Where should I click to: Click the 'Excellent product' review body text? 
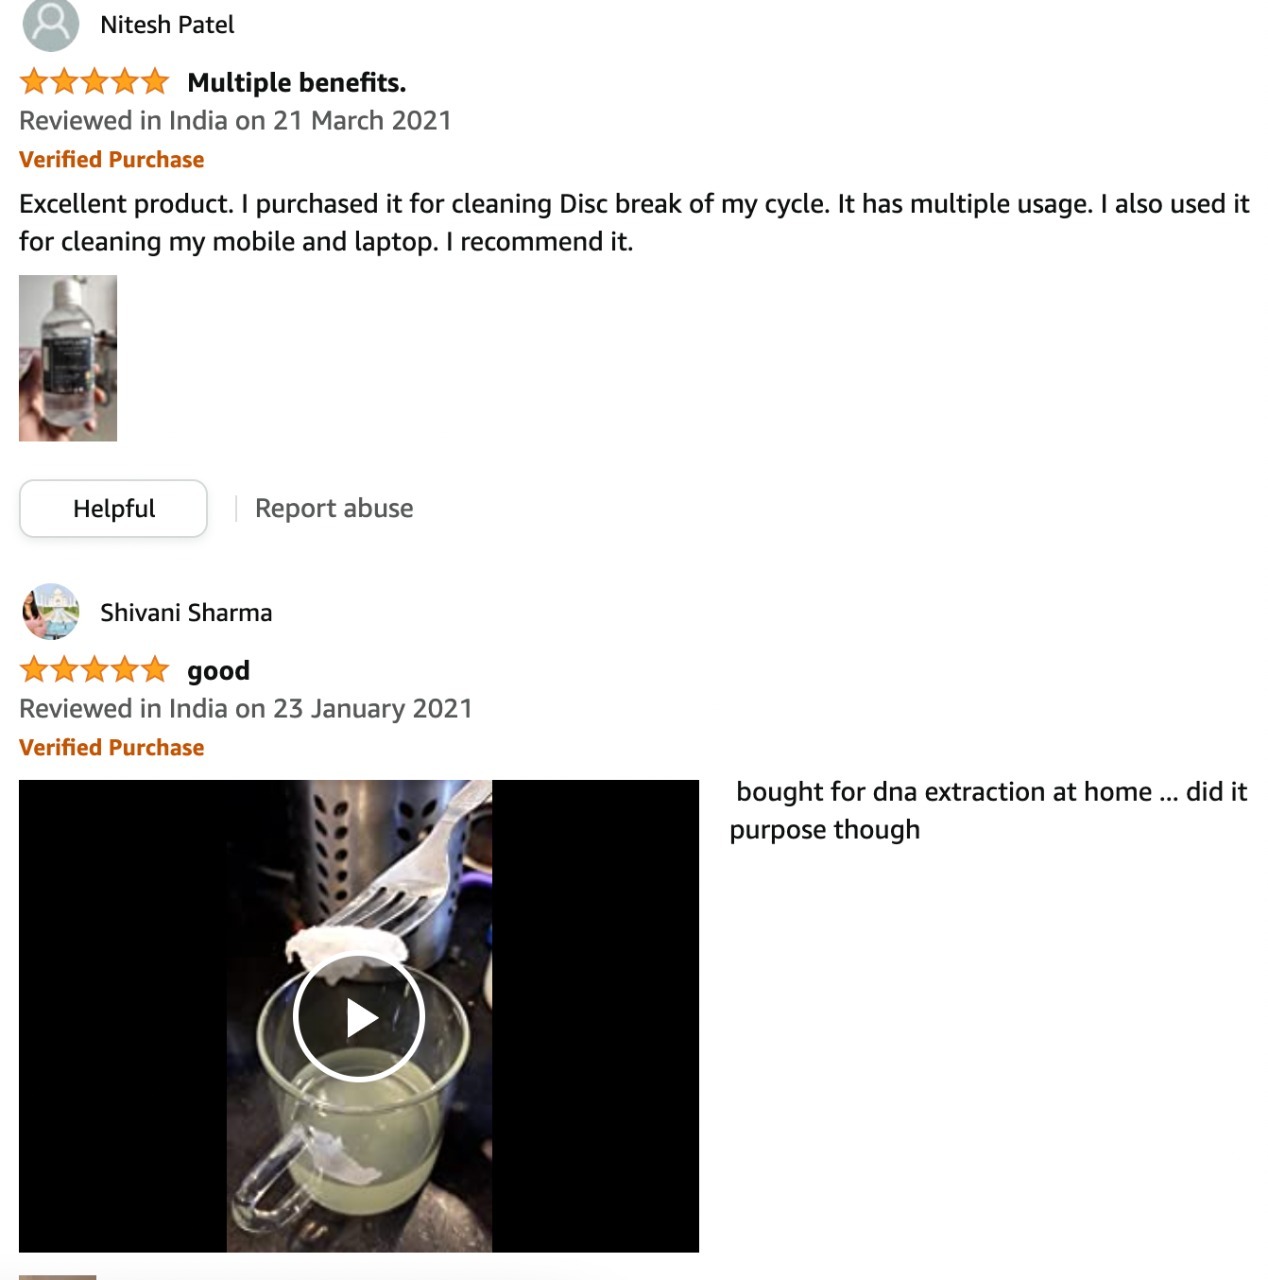tap(634, 222)
